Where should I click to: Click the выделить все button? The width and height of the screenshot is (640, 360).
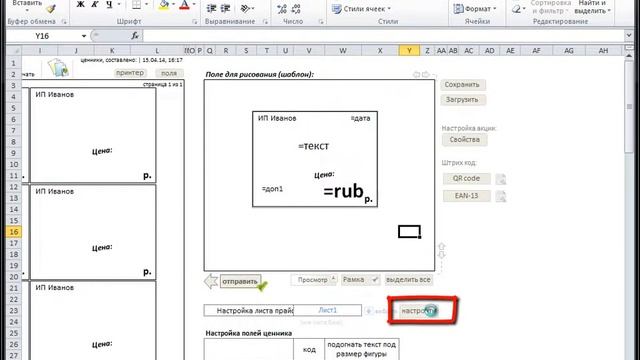coord(408,280)
